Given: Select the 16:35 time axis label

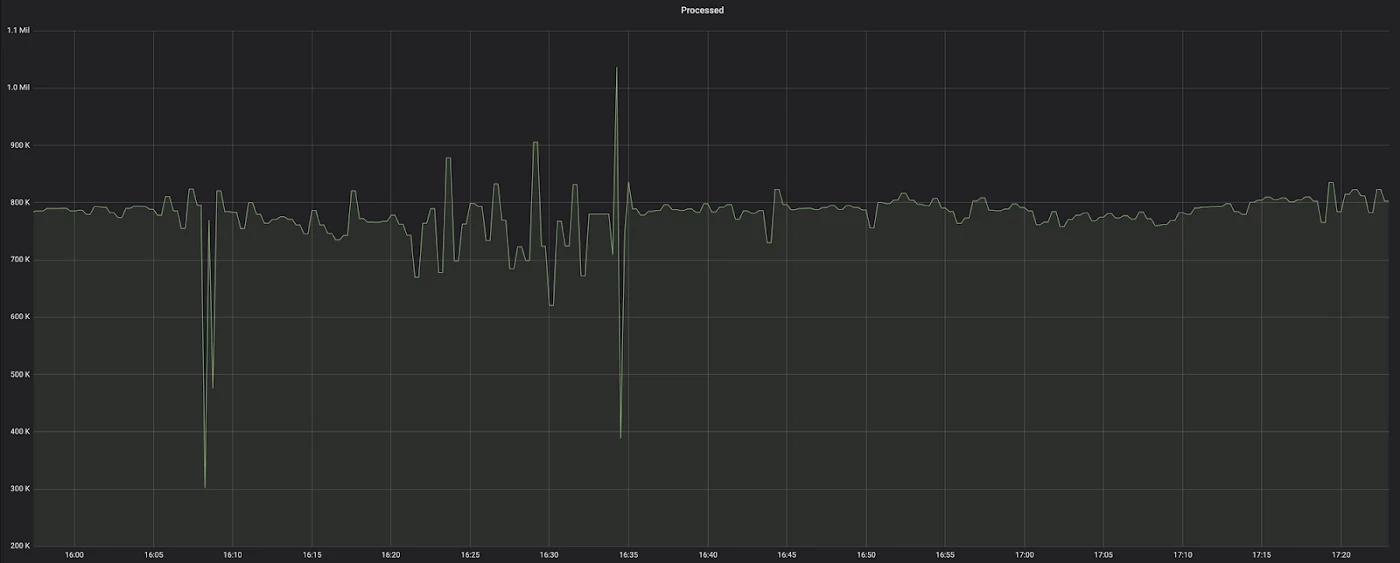Looking at the screenshot, I should click(x=628, y=554).
